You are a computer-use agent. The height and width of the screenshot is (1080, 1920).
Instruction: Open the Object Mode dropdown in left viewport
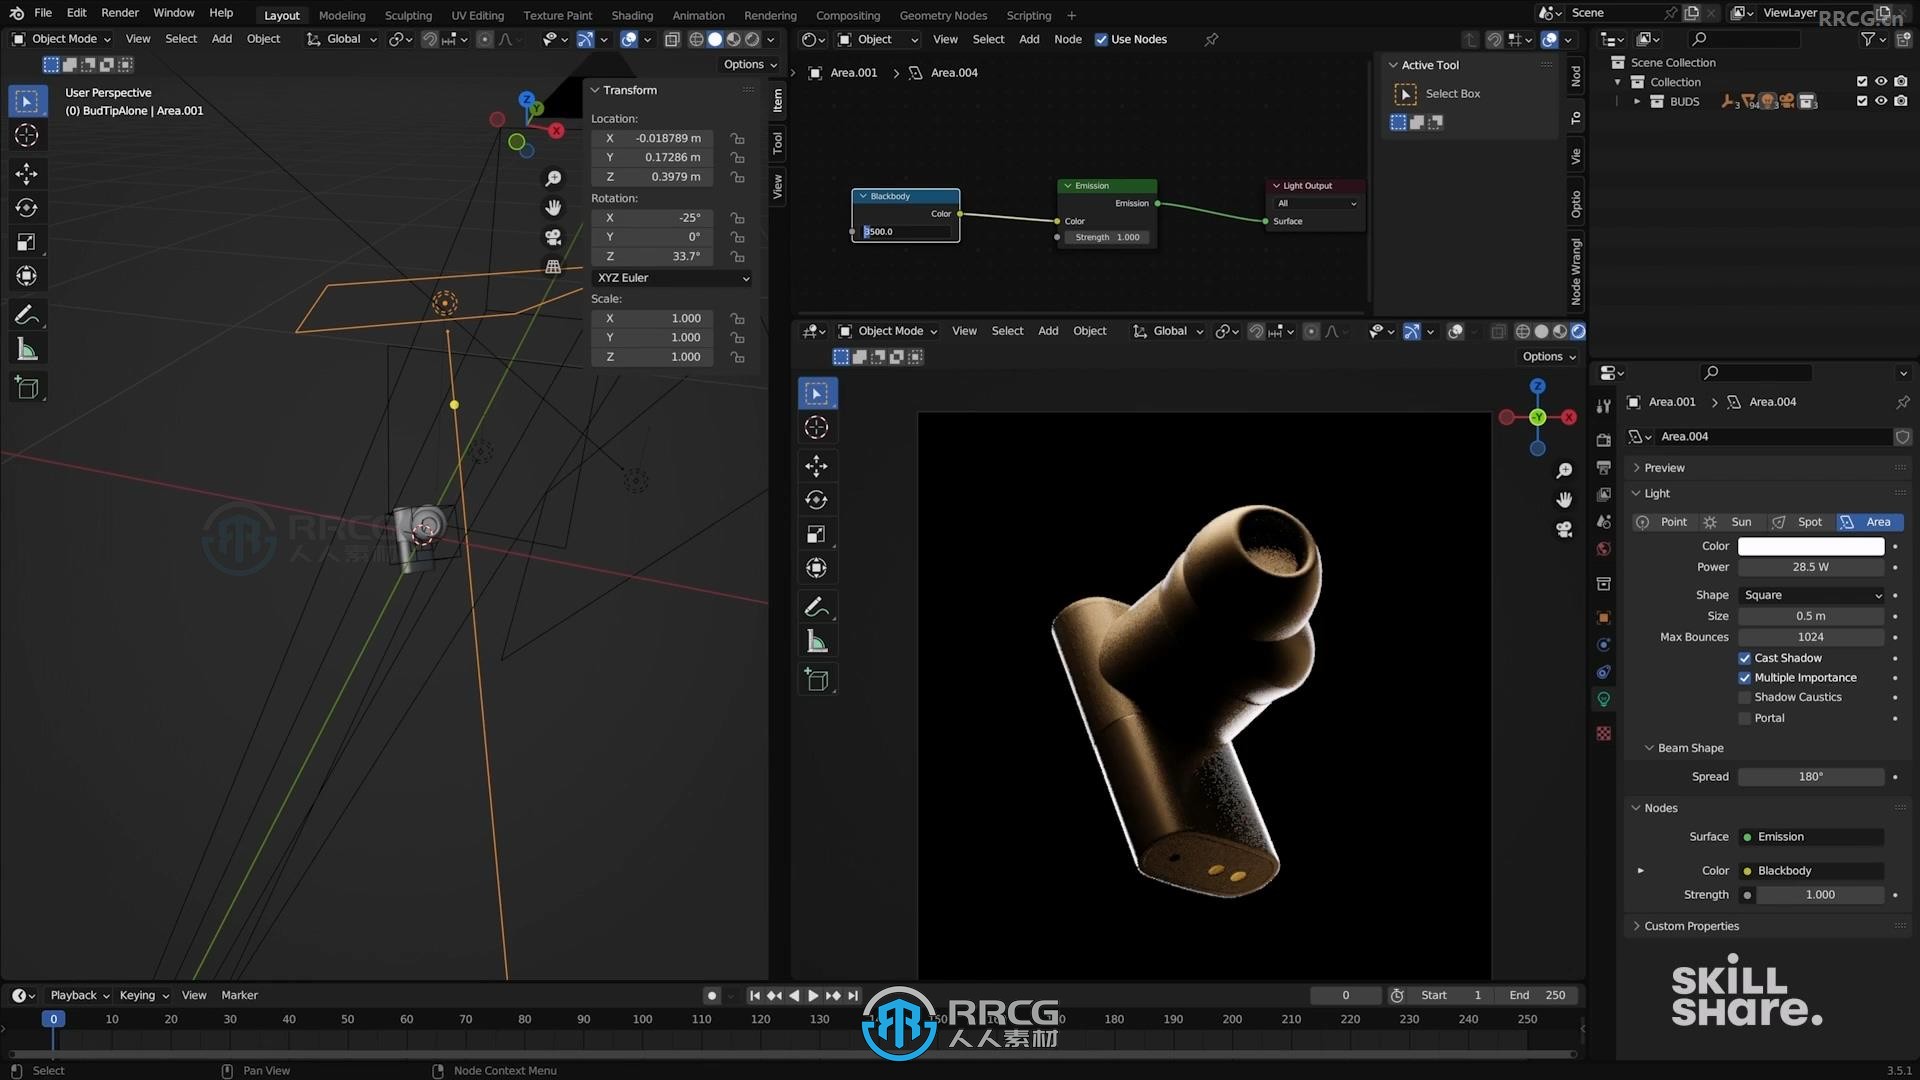tap(62, 39)
